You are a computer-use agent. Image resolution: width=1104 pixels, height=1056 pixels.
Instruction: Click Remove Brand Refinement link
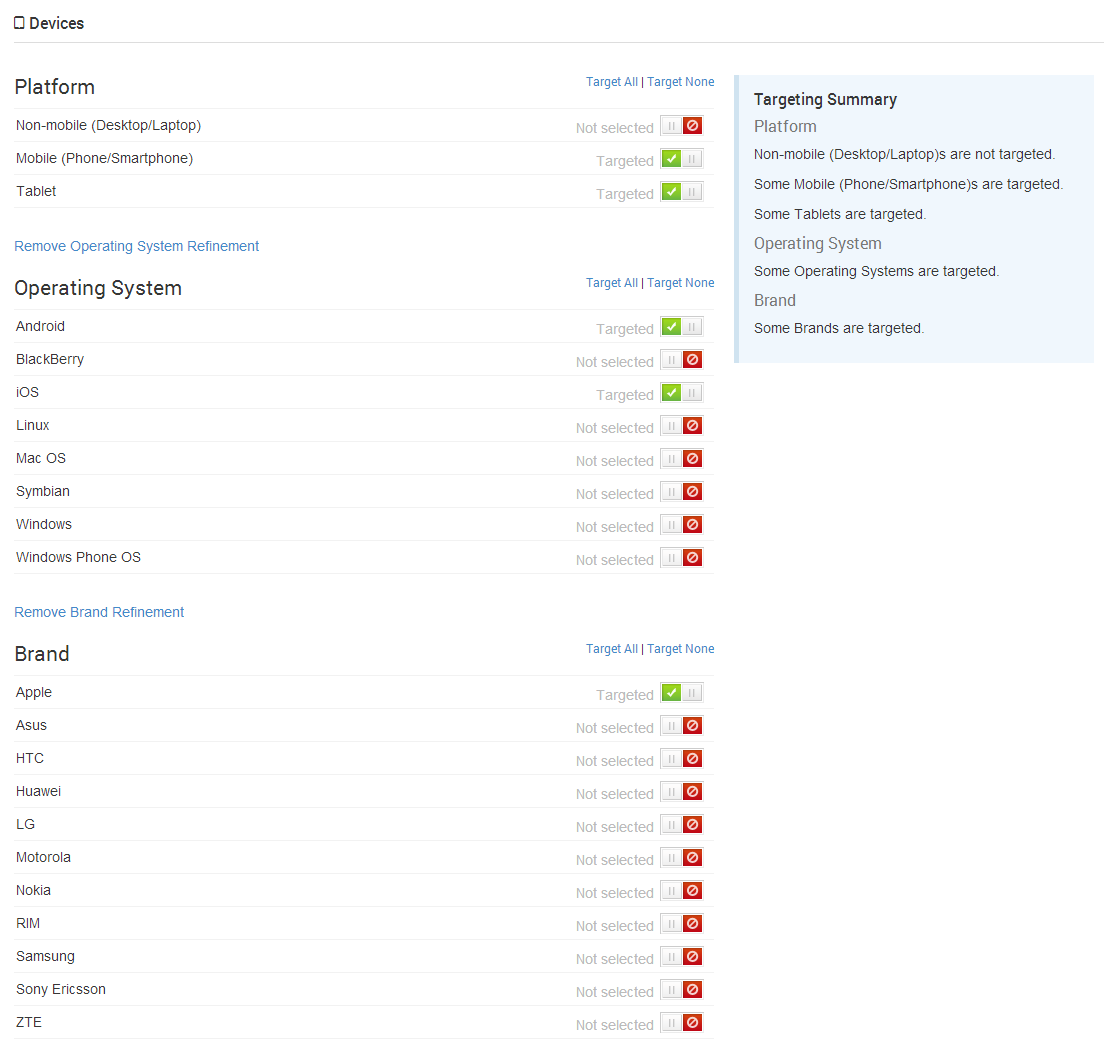pyautogui.click(x=99, y=612)
